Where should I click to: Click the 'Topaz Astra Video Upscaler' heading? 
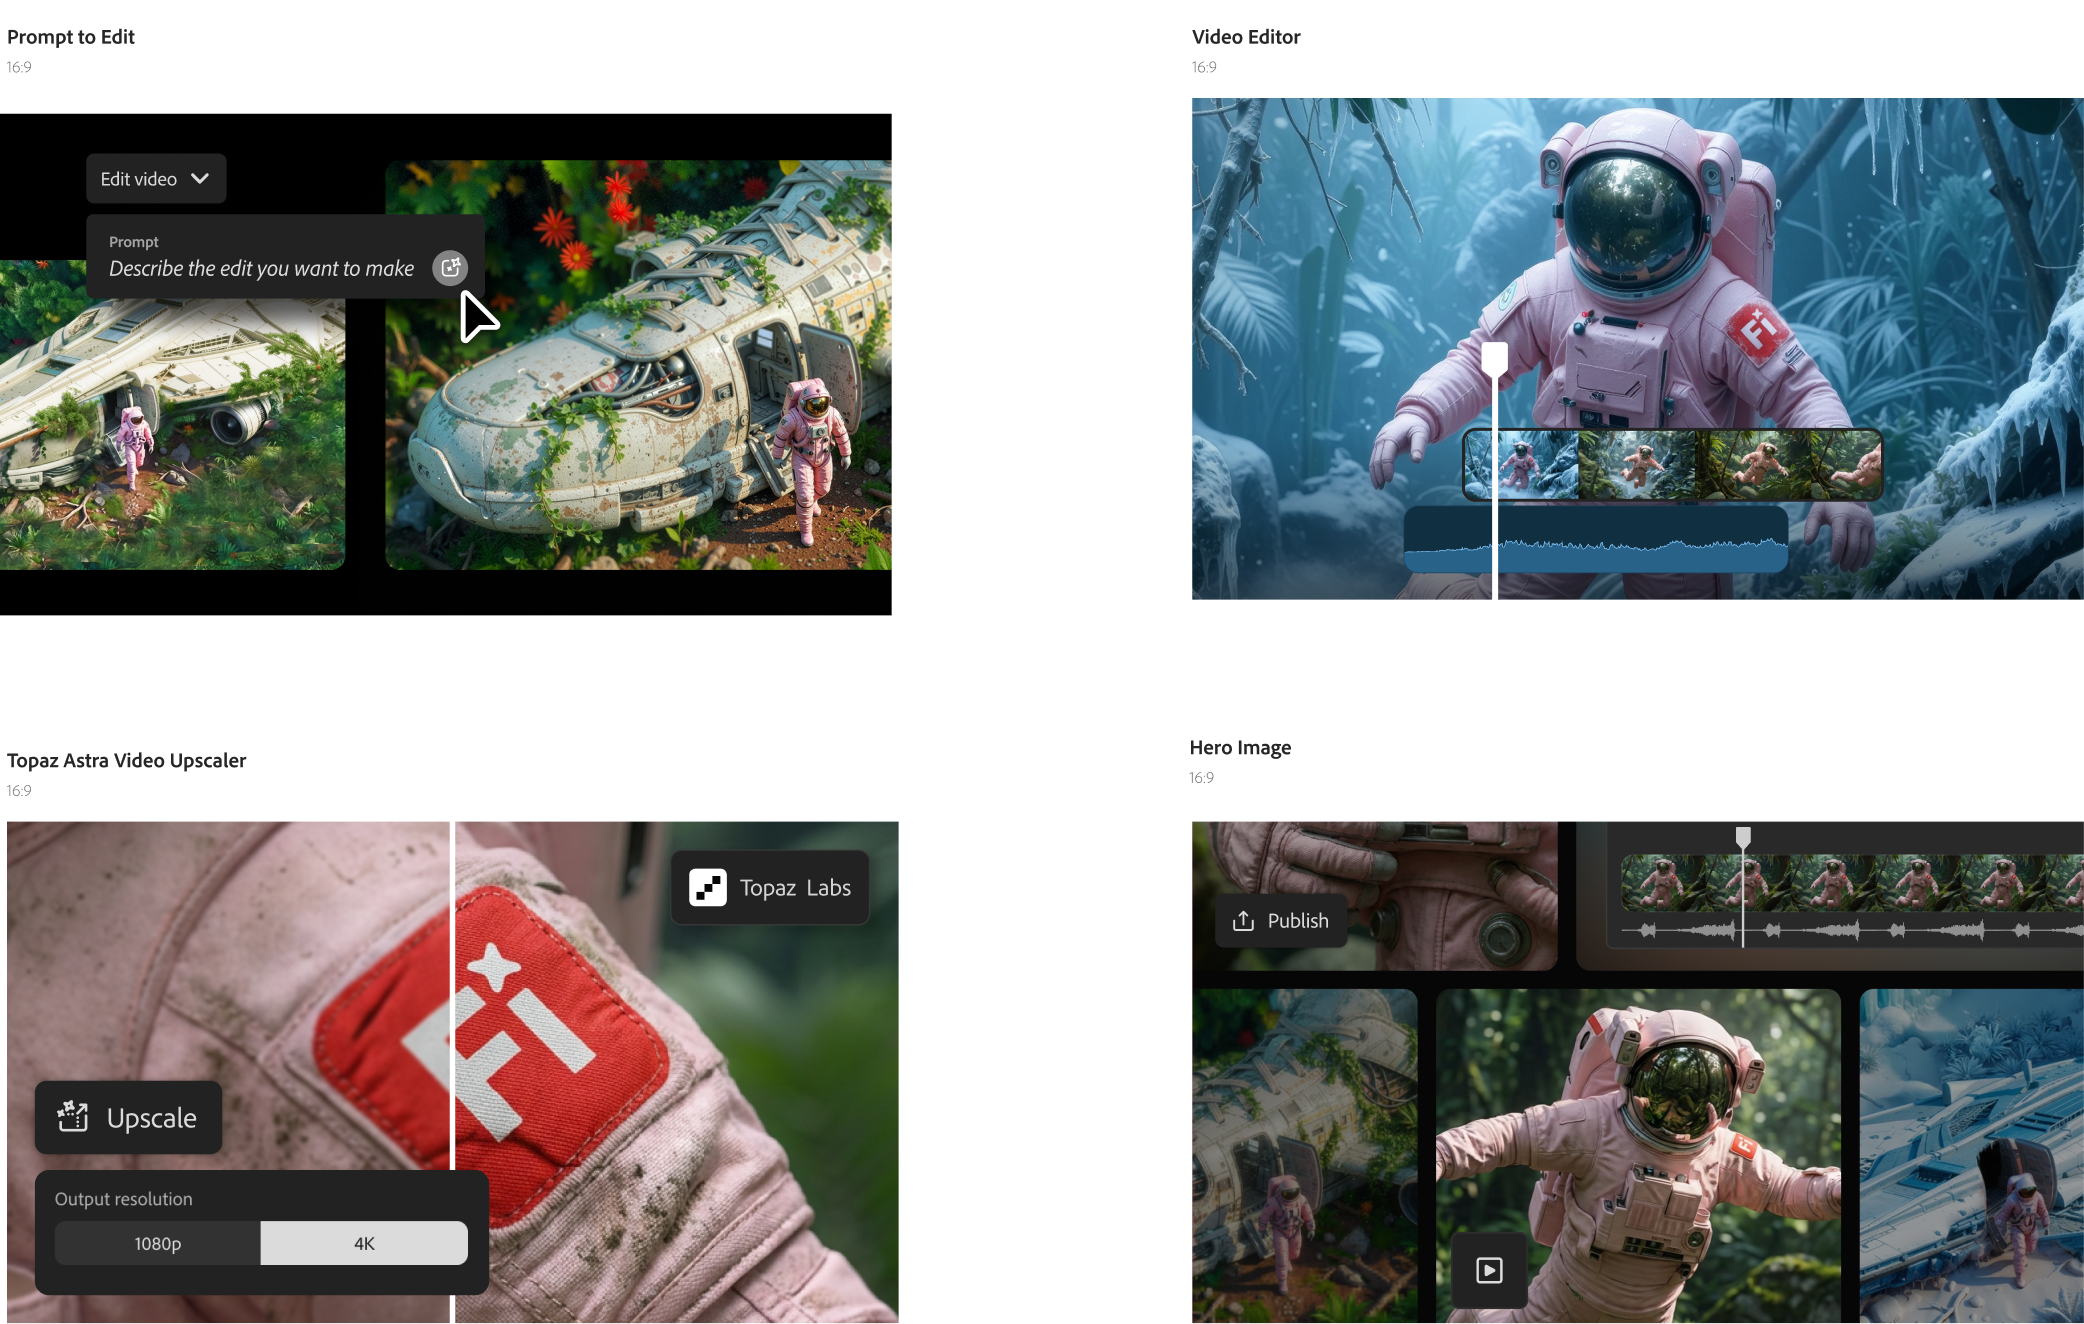coord(127,760)
